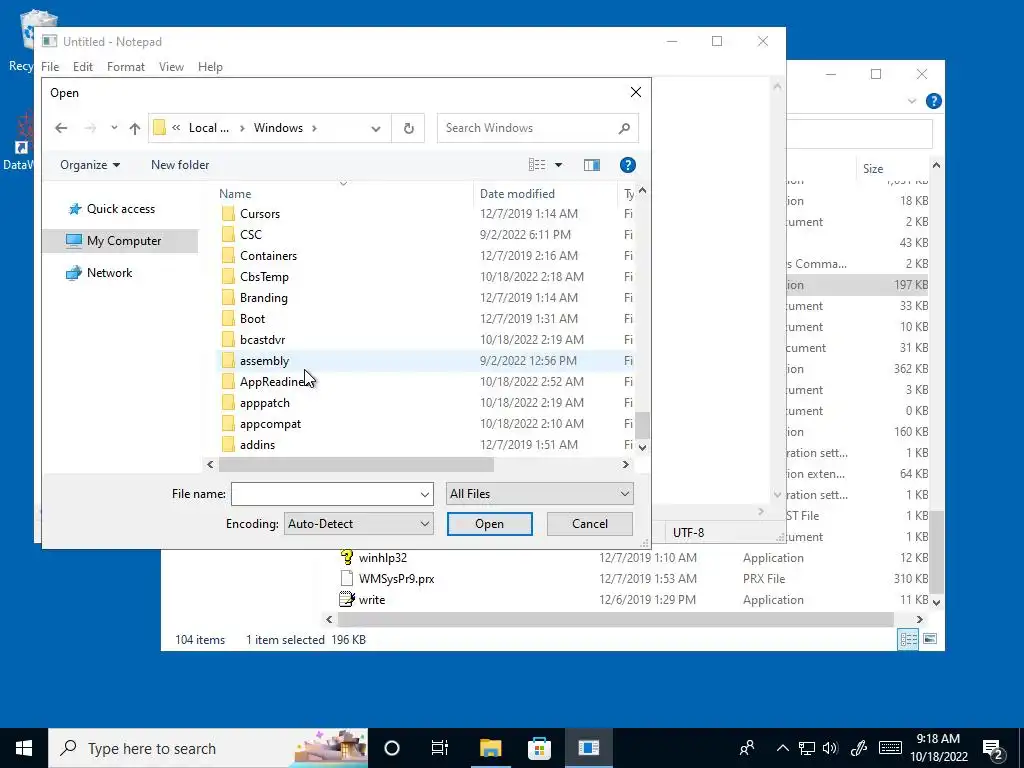Click the Cortana circle on taskbar

click(x=391, y=748)
